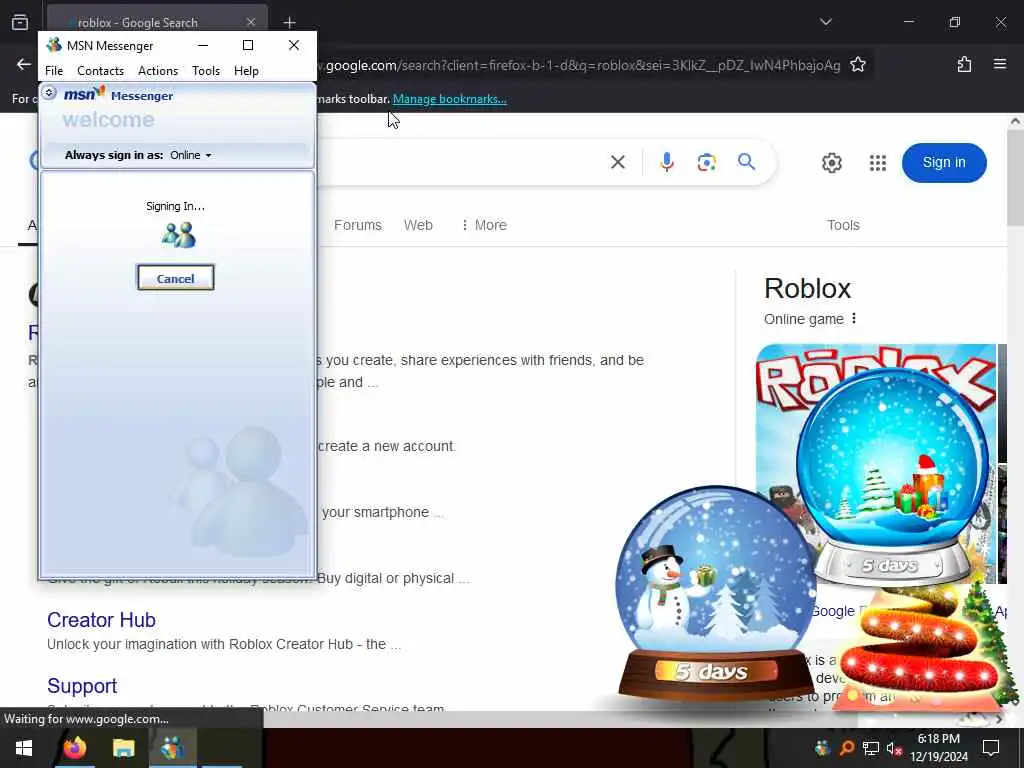Image resolution: width=1024 pixels, height=768 pixels.
Task: Open the Firefox extensions puzzle icon
Action: point(964,64)
